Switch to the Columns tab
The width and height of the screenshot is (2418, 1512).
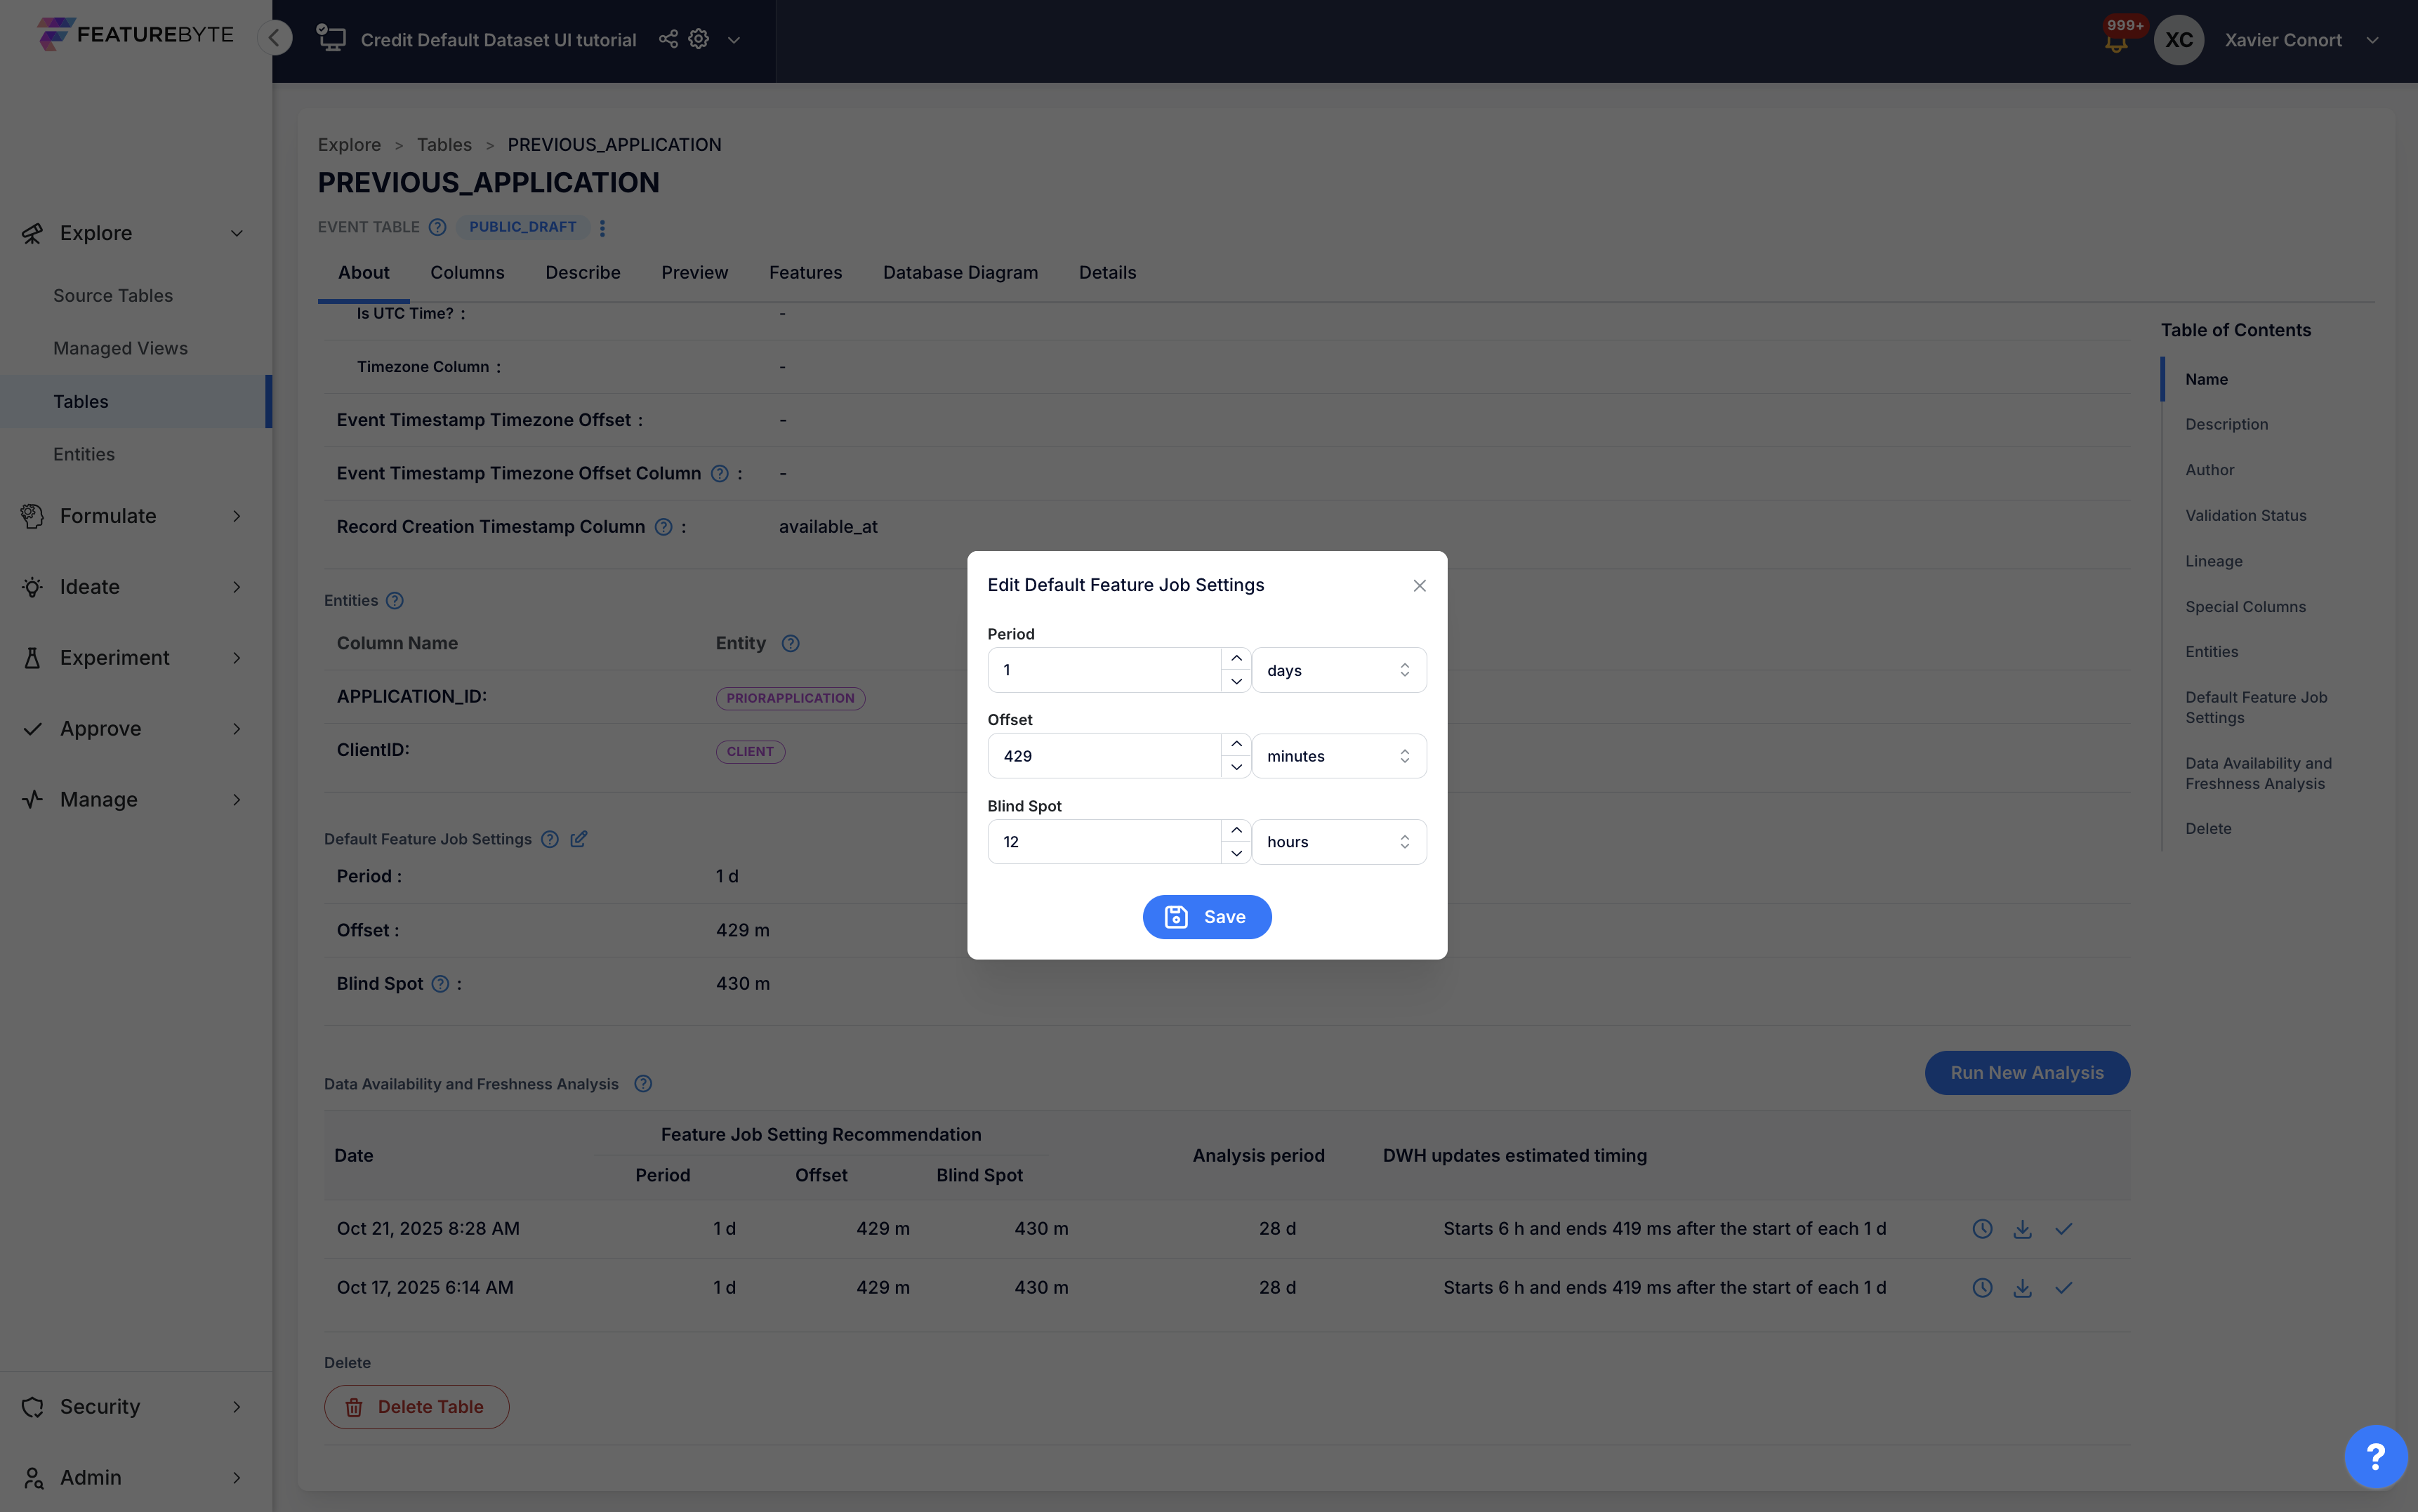pyautogui.click(x=467, y=272)
